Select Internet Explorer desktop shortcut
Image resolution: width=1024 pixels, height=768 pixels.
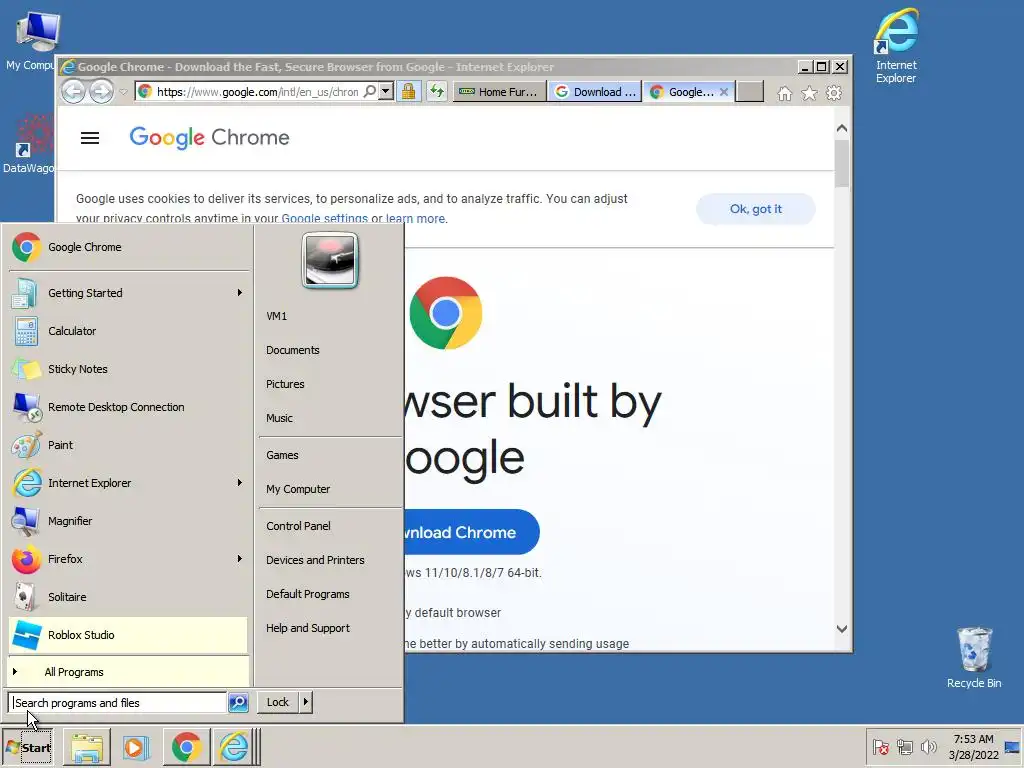pyautogui.click(x=896, y=46)
